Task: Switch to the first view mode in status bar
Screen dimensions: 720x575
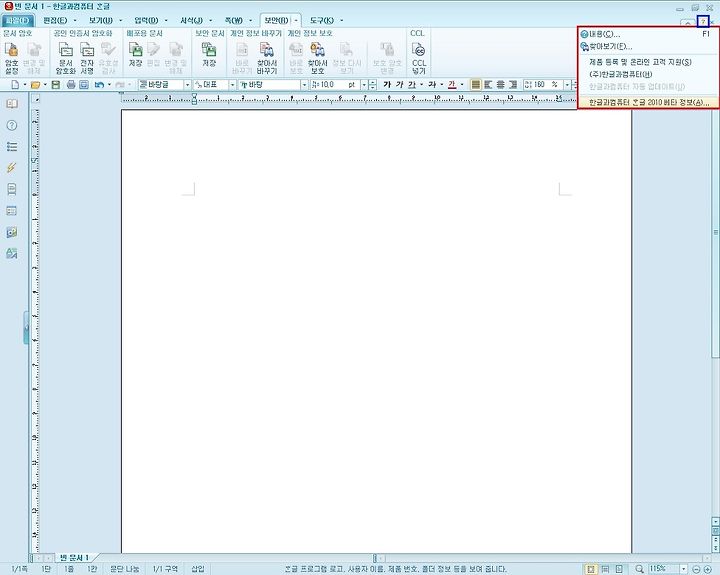Action: pos(591,569)
